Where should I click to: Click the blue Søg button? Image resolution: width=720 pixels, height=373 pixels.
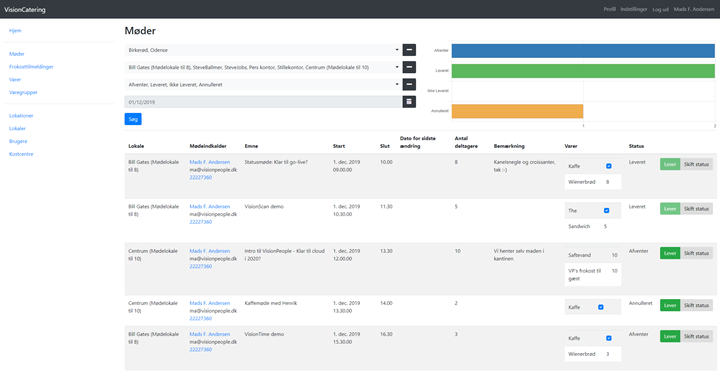point(133,119)
